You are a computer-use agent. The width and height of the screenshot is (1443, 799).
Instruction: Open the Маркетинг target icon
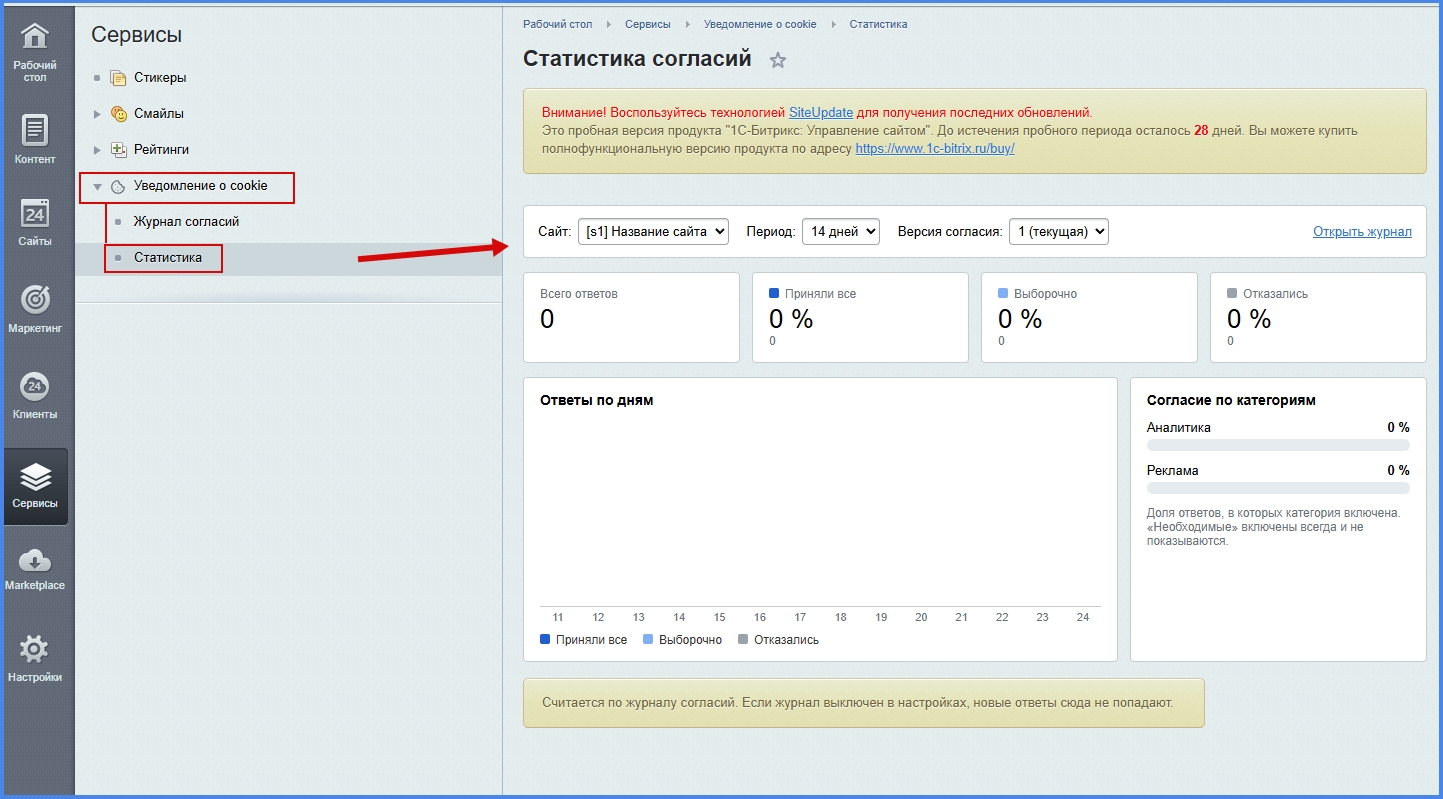tap(35, 299)
